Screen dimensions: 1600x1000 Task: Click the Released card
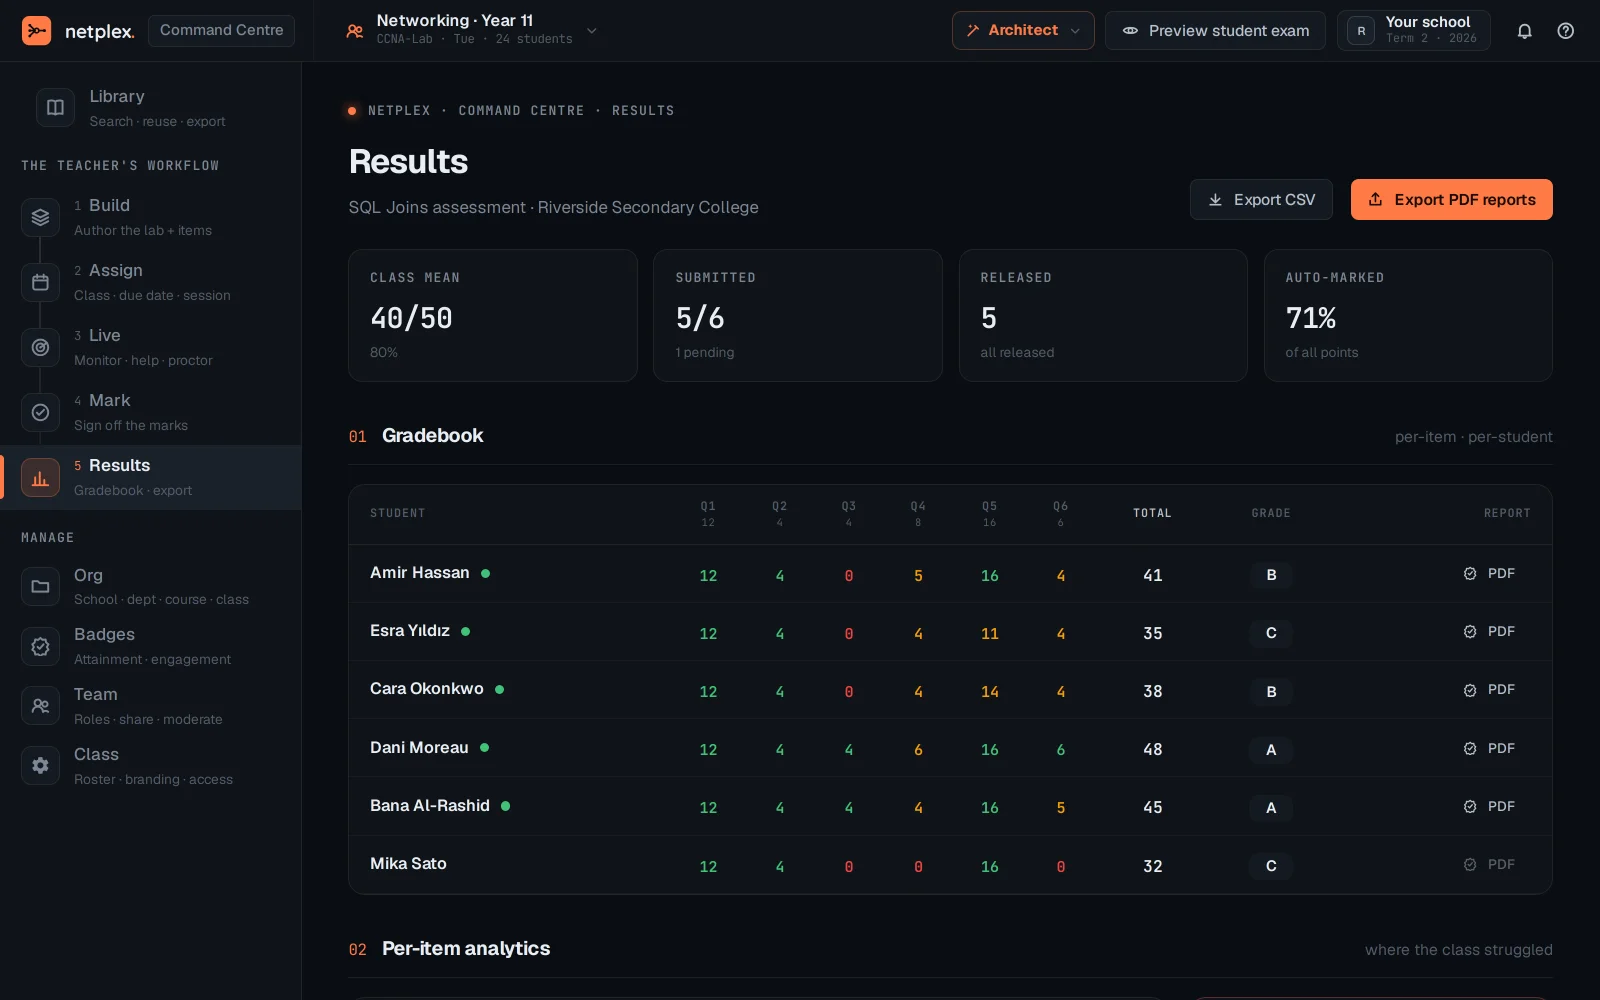tap(1103, 315)
